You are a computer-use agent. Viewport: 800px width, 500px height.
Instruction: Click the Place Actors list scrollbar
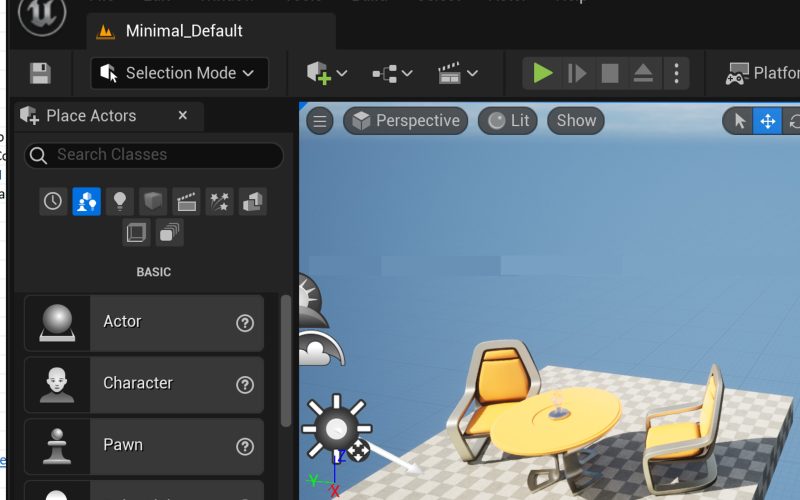click(286, 361)
